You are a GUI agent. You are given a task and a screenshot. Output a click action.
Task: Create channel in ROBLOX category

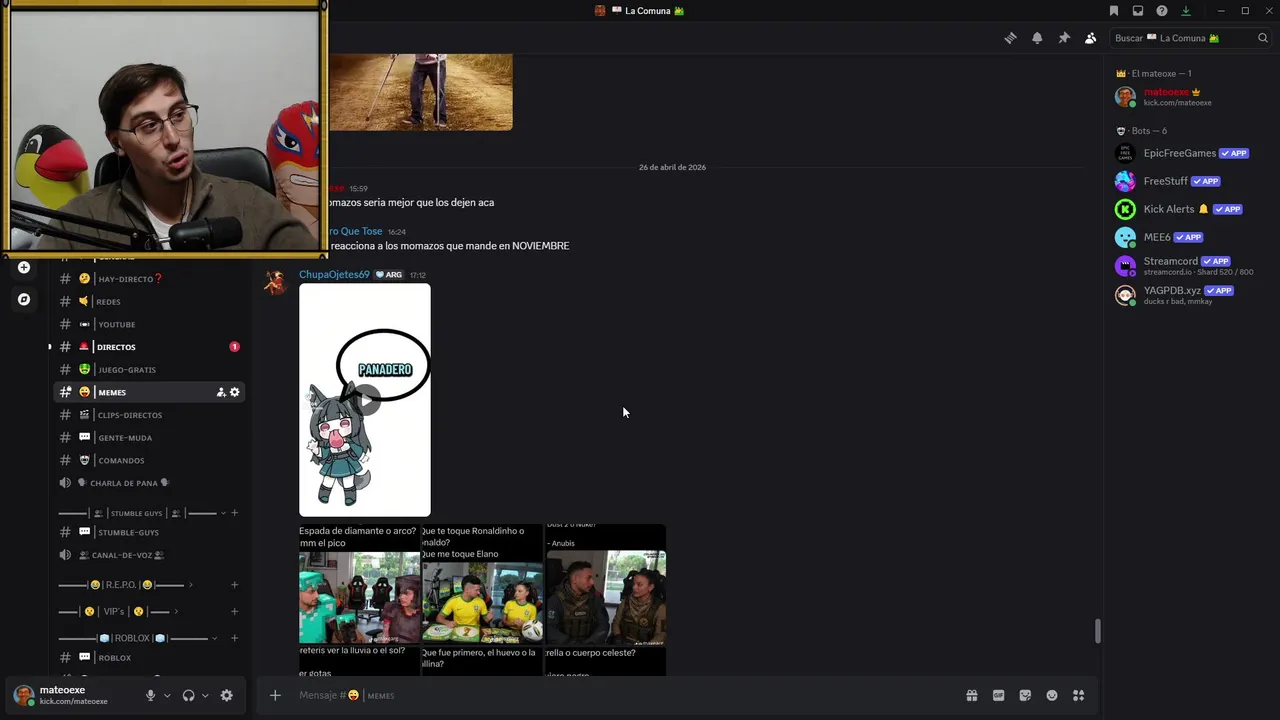click(x=234, y=638)
